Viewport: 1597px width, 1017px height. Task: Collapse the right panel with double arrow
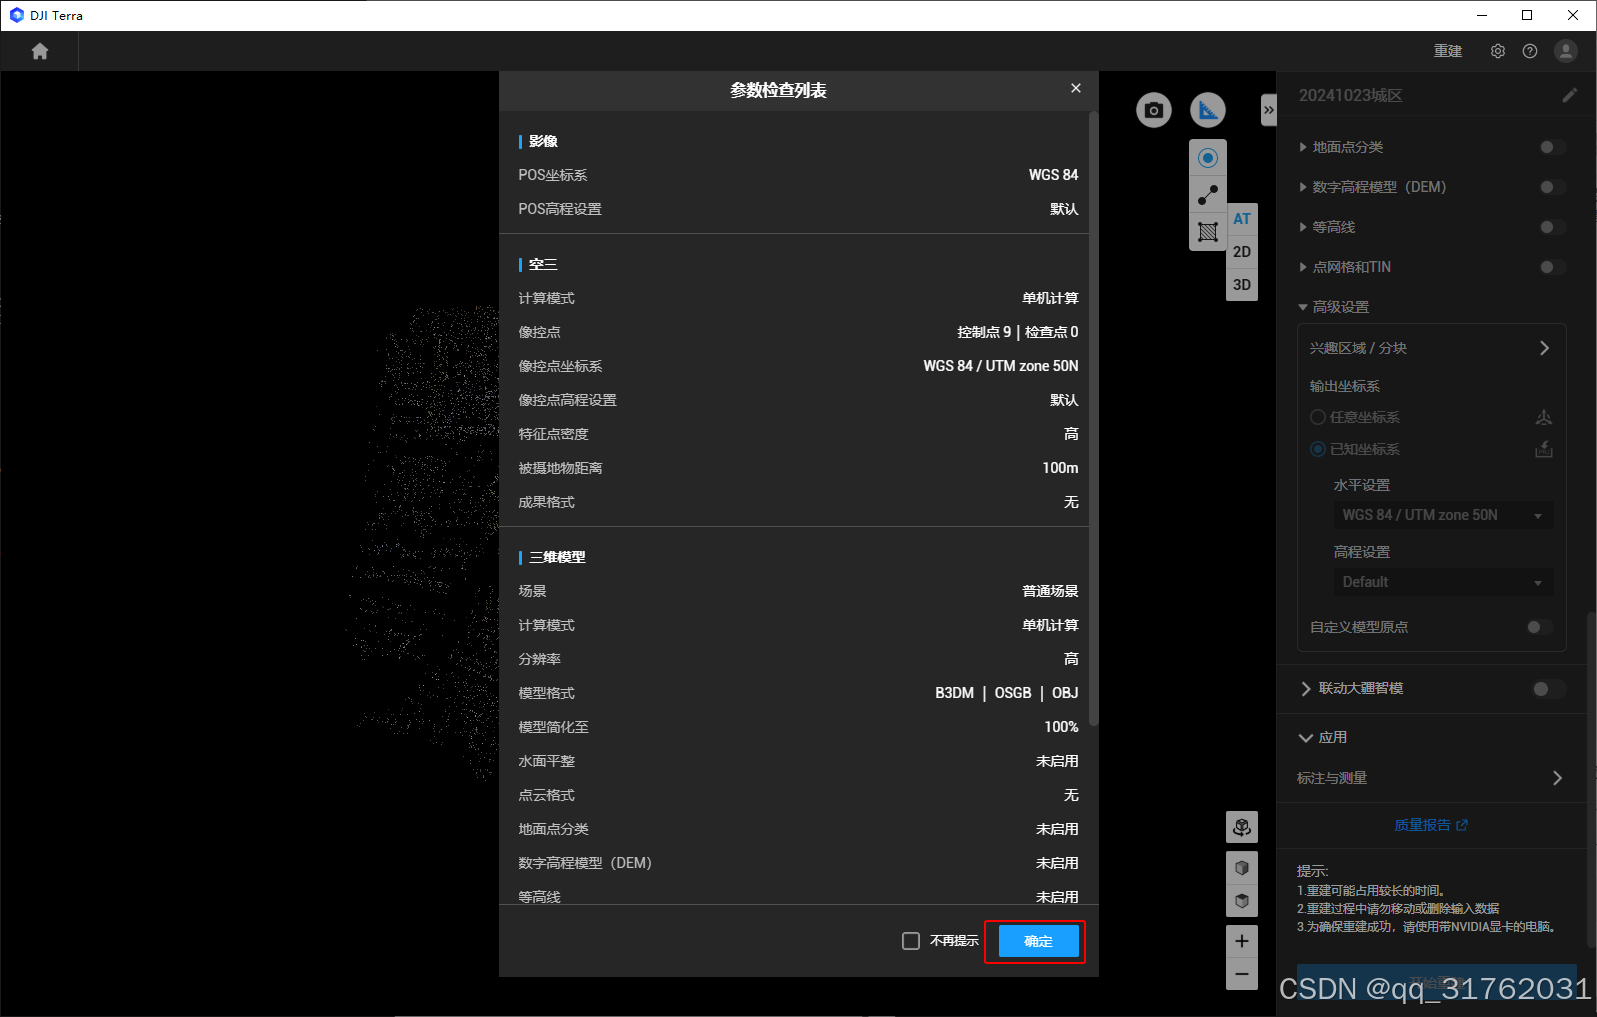(x=1268, y=110)
